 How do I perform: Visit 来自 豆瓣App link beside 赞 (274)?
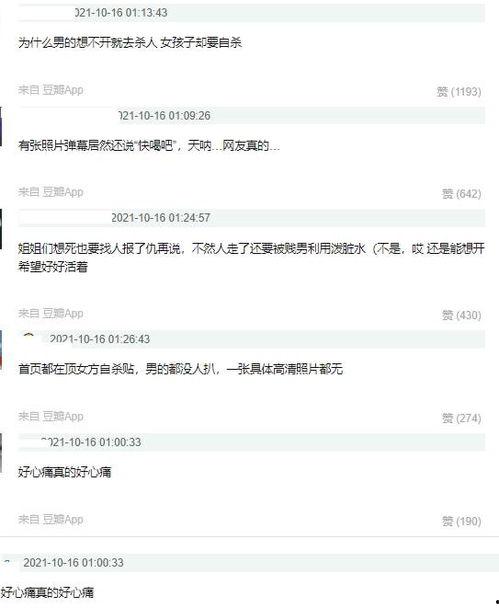pyautogui.click(x=51, y=417)
